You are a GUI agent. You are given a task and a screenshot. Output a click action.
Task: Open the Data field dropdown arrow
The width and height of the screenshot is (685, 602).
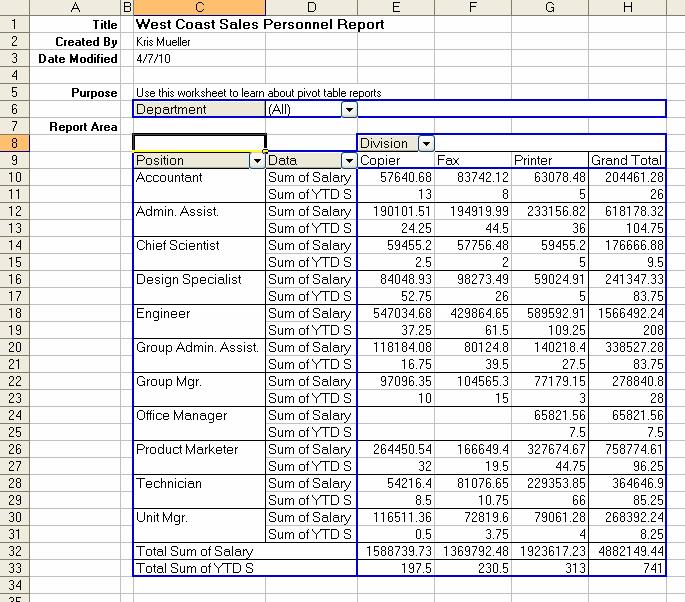(x=349, y=160)
